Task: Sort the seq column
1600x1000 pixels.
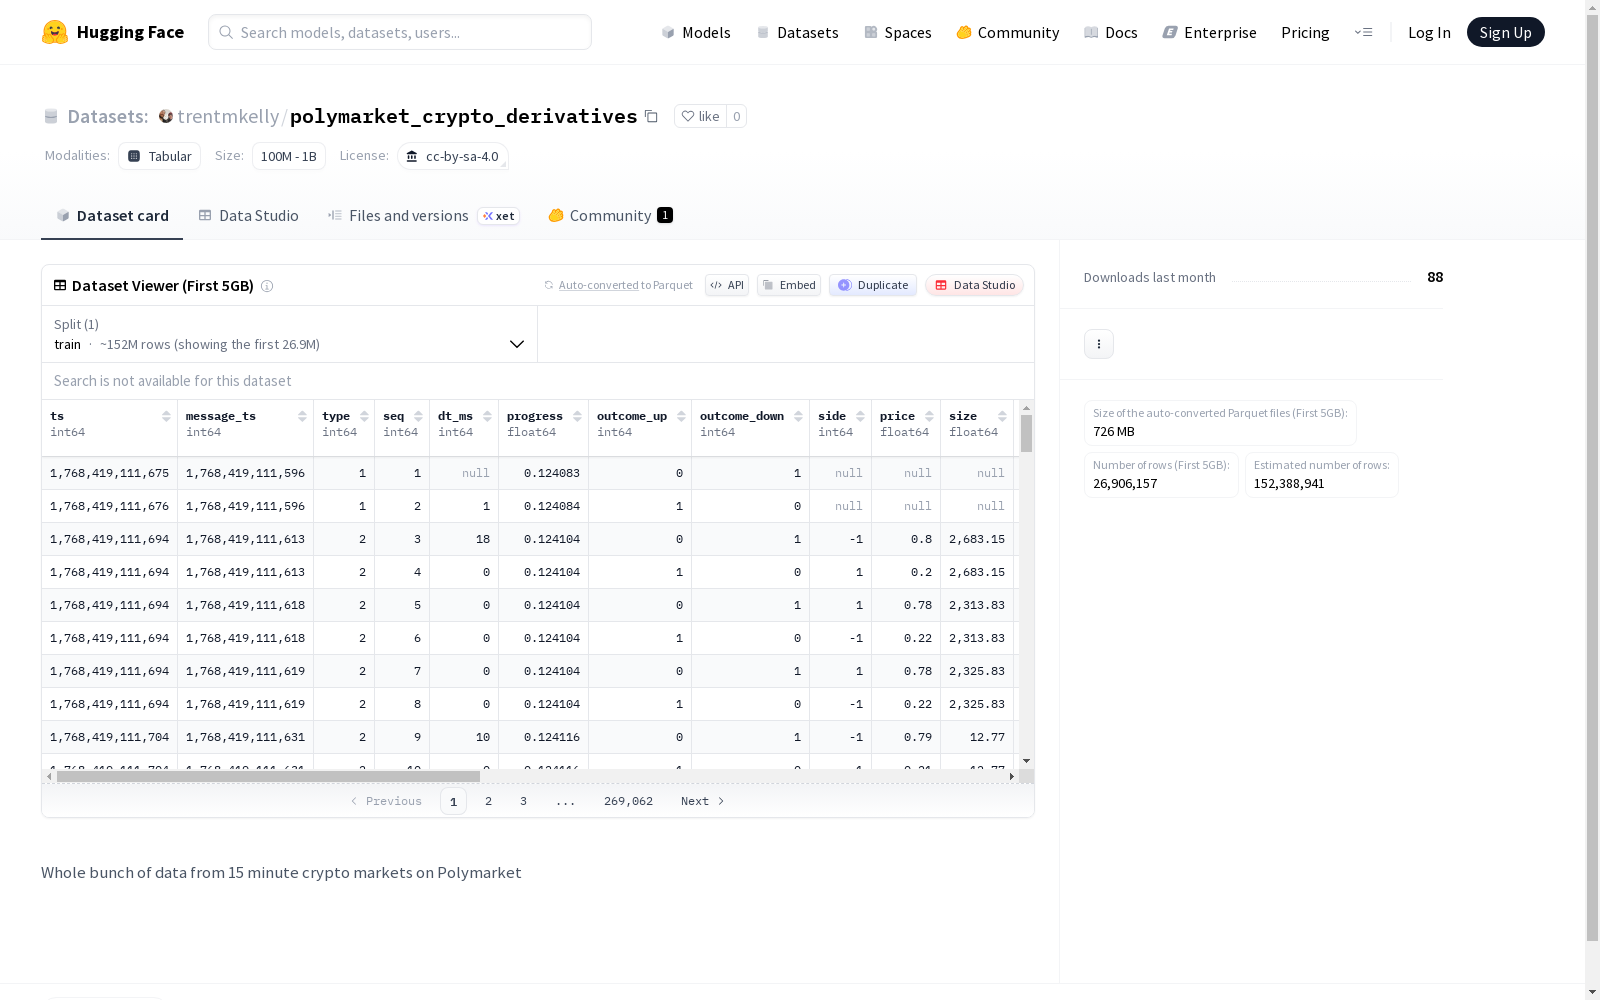Action: [418, 416]
